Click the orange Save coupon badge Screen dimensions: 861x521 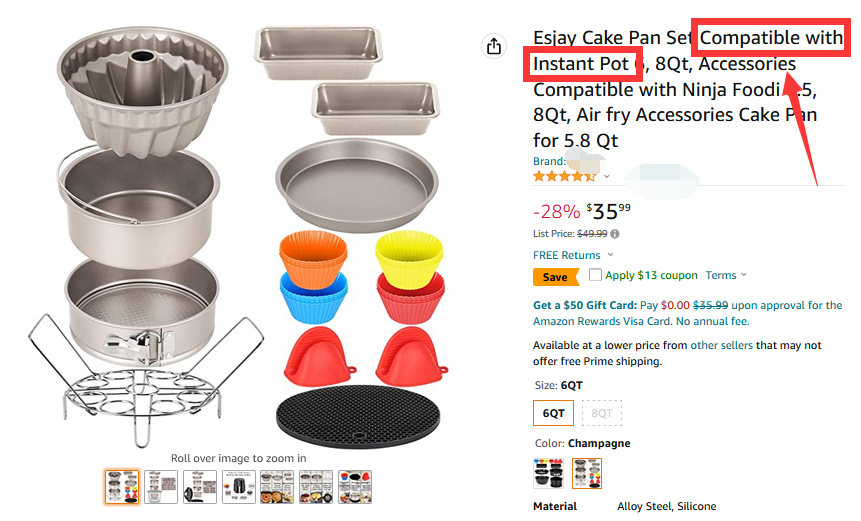pyautogui.click(x=556, y=277)
